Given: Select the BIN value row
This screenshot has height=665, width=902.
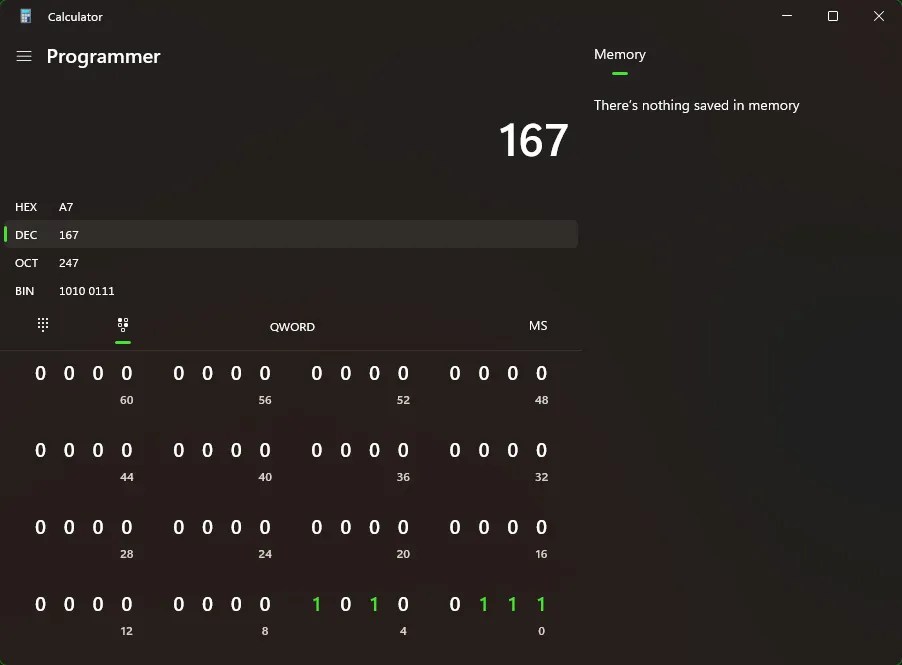Looking at the screenshot, I should tap(290, 291).
